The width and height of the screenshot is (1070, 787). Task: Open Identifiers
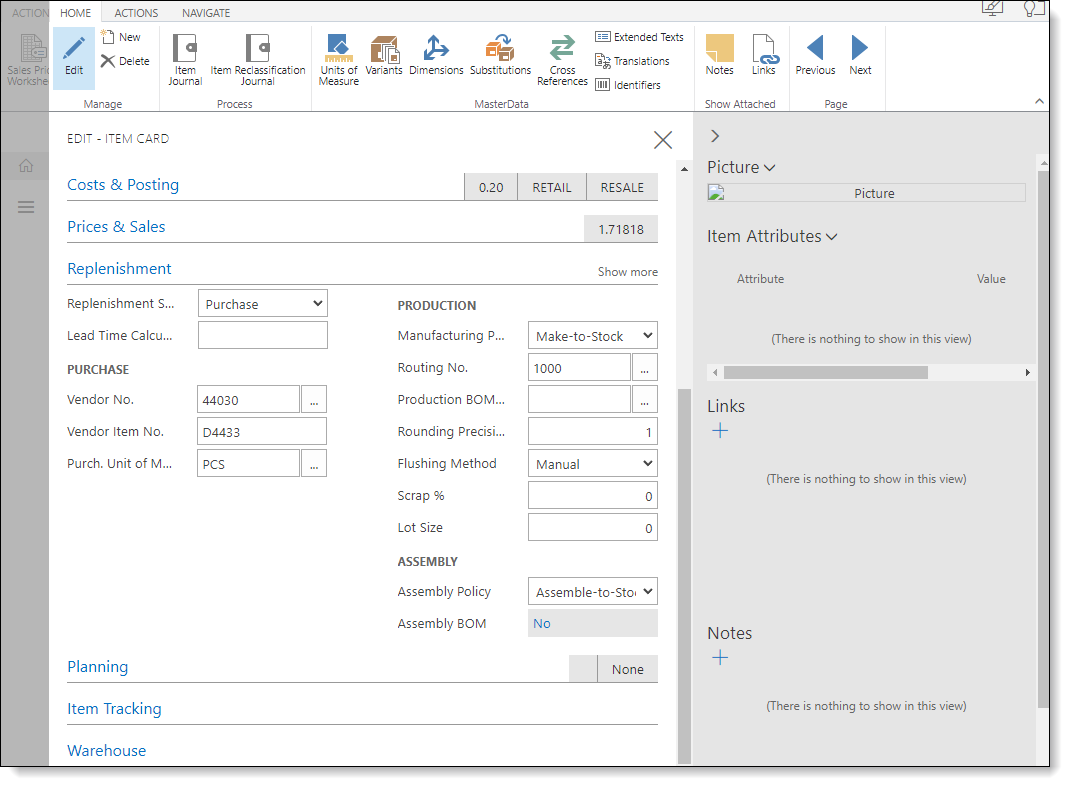click(x=628, y=85)
